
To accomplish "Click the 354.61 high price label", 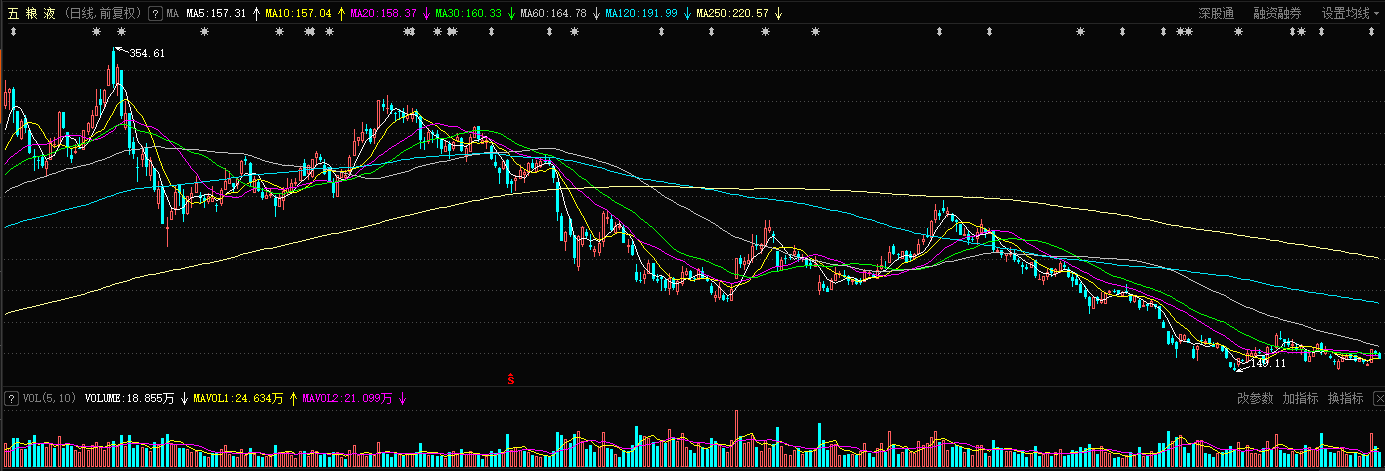I will 147,53.
